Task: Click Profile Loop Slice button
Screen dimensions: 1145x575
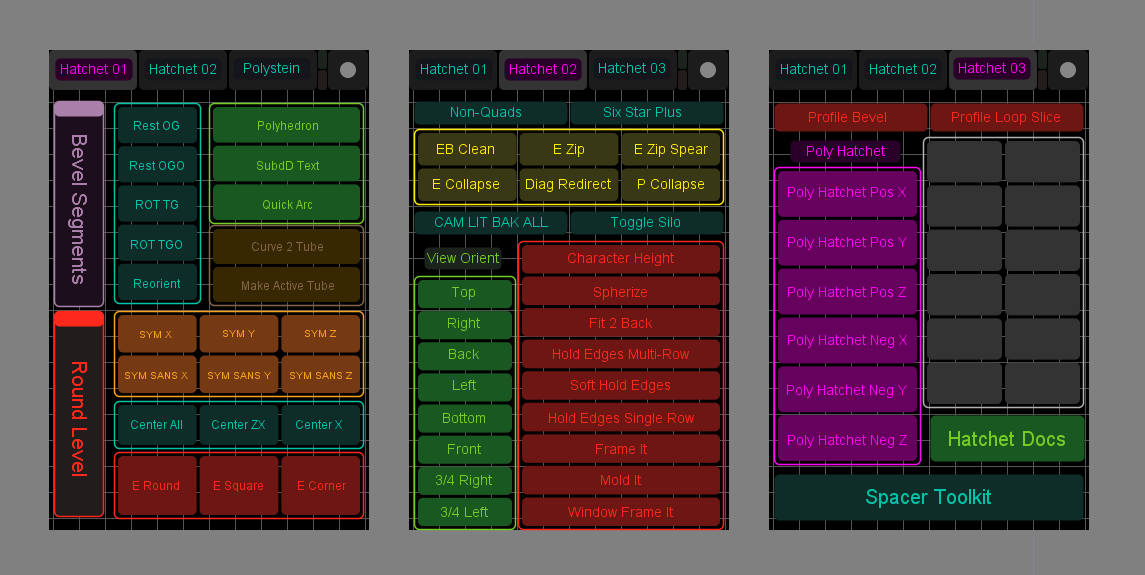Action: click(x=1006, y=118)
